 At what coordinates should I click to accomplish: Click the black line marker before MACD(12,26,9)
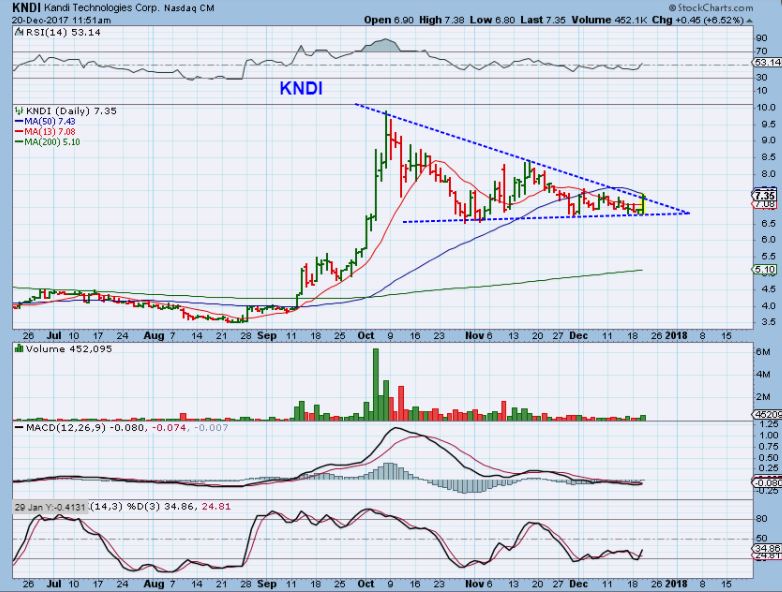pyautogui.click(x=19, y=427)
